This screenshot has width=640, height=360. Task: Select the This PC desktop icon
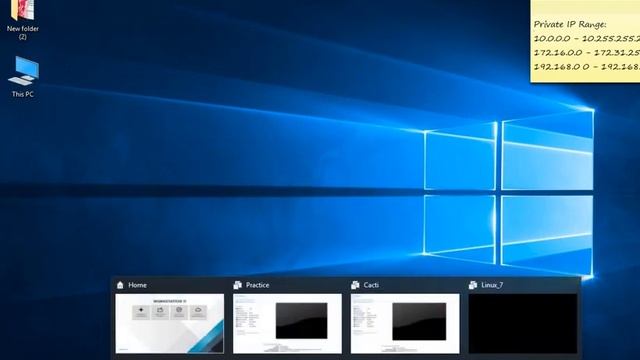23,76
